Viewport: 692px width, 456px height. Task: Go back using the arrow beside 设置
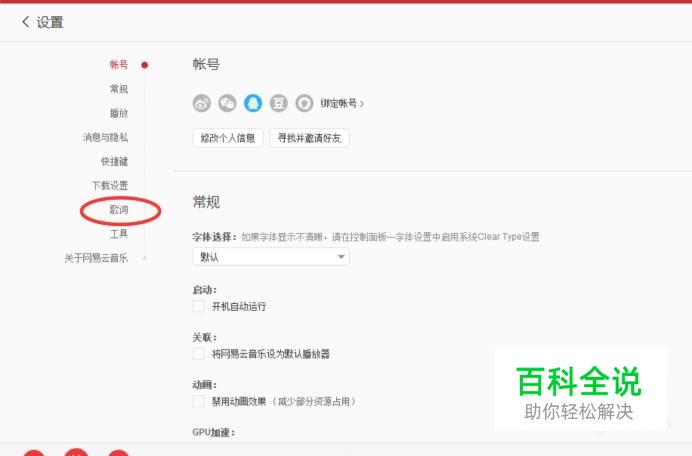click(x=26, y=22)
